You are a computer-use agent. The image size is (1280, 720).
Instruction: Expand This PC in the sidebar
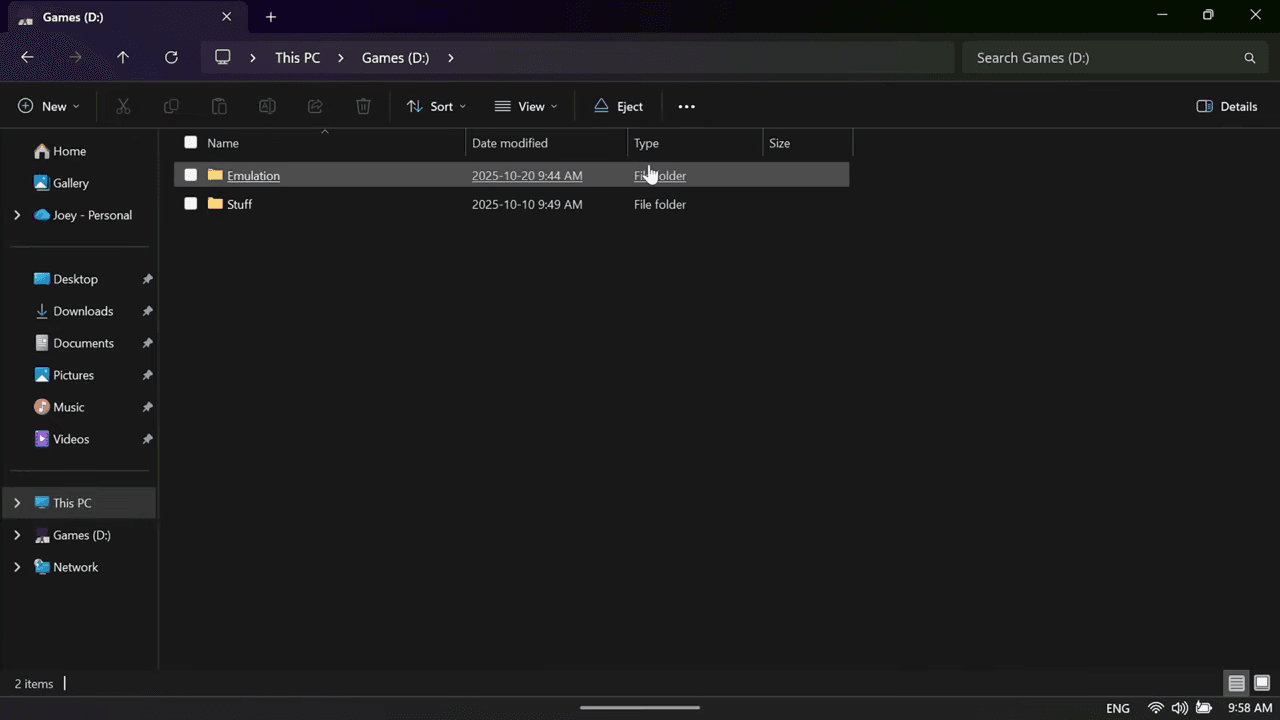17,503
